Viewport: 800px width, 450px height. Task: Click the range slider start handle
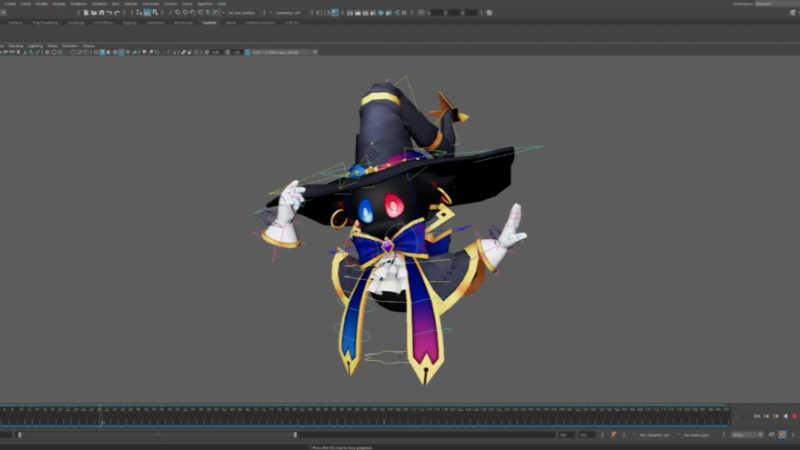pyautogui.click(x=19, y=435)
